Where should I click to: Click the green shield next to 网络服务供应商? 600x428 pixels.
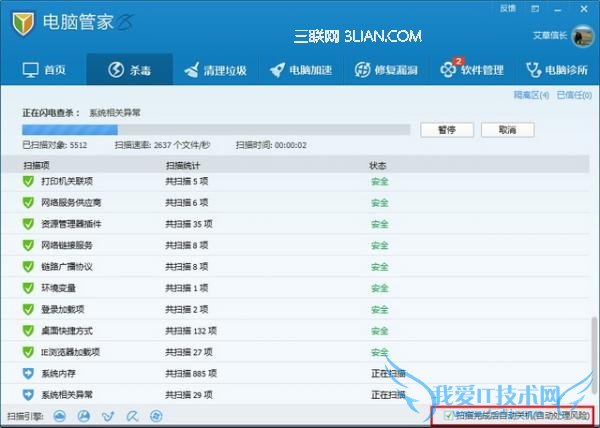[x=28, y=202]
